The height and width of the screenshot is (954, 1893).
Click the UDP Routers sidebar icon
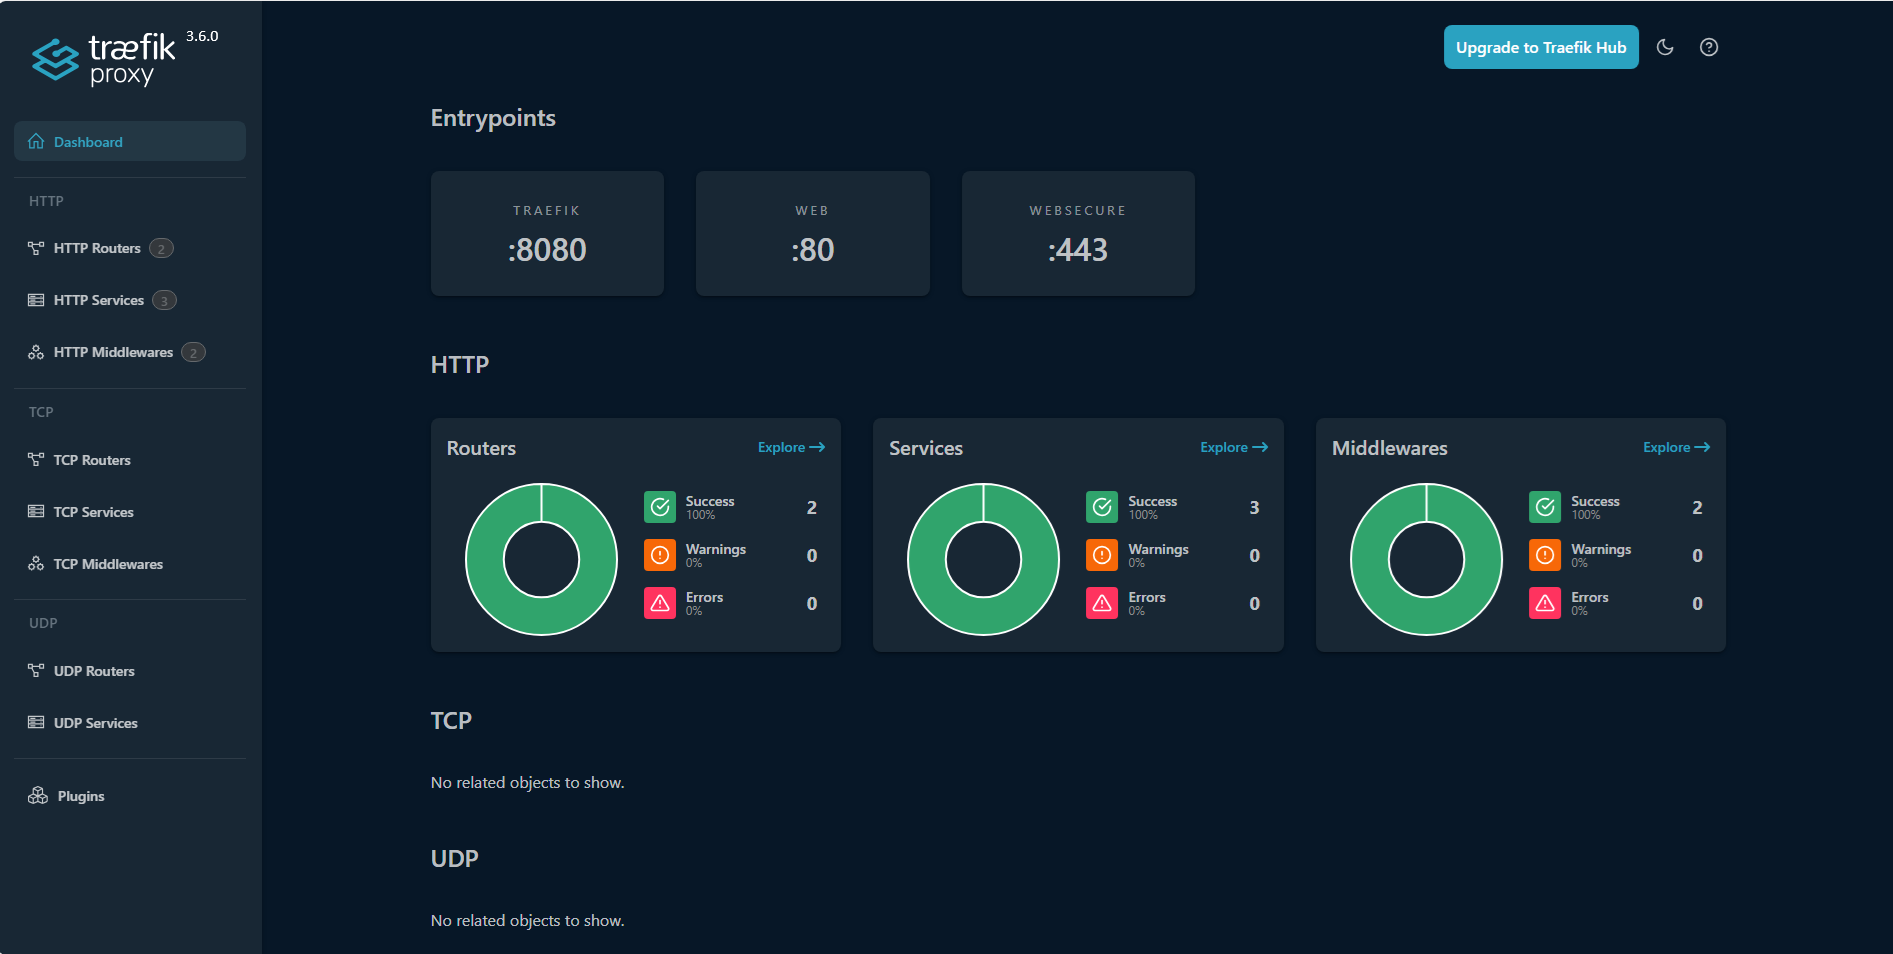pos(36,671)
